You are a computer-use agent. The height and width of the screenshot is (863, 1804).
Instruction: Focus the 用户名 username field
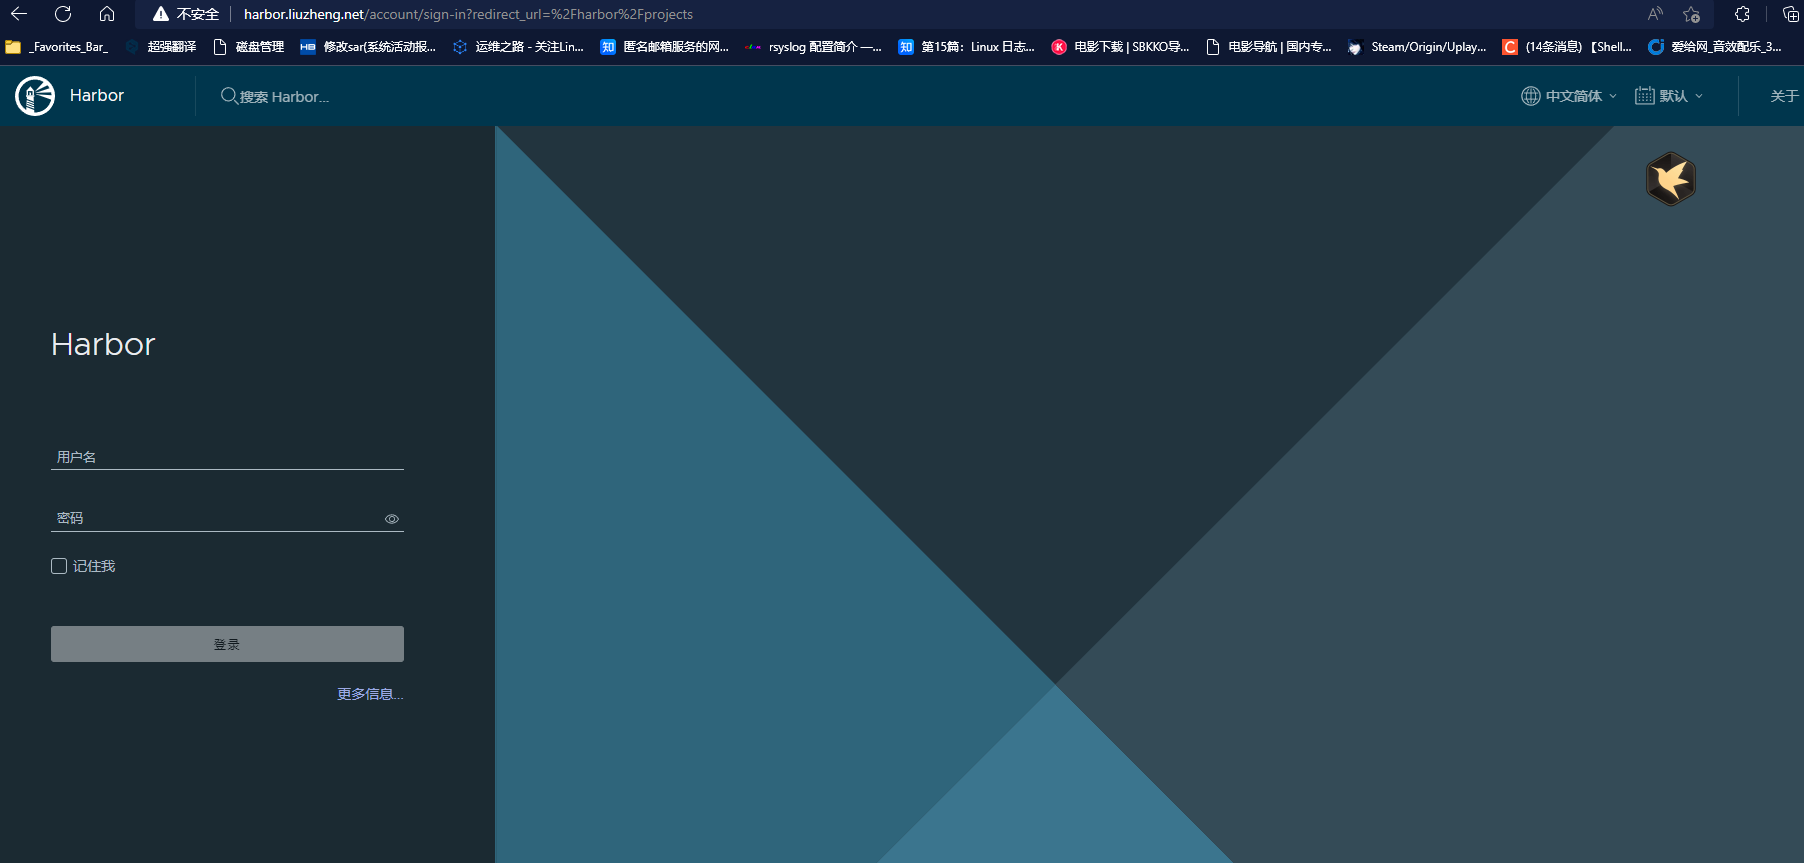(227, 457)
